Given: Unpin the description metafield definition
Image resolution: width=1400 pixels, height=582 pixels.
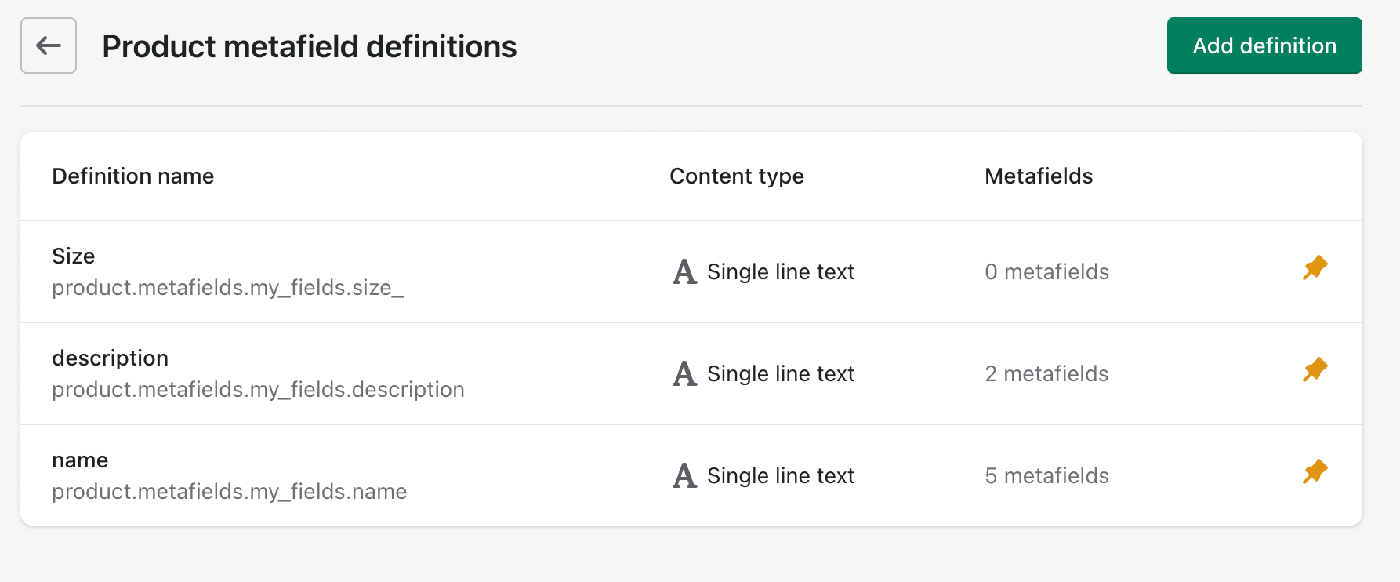Looking at the screenshot, I should [x=1315, y=371].
